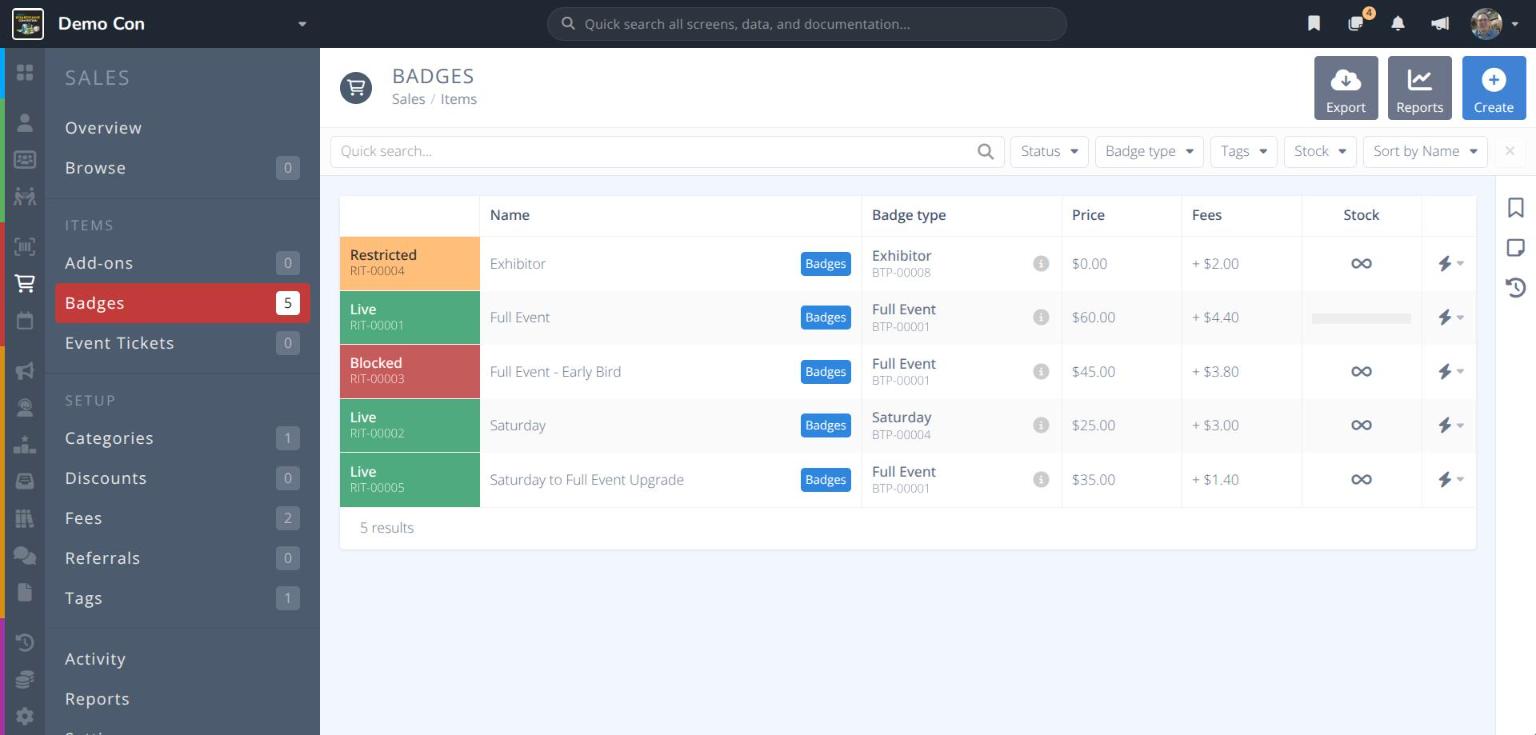Open Fees under Setup
The height and width of the screenshot is (735, 1536).
[x=182, y=518]
